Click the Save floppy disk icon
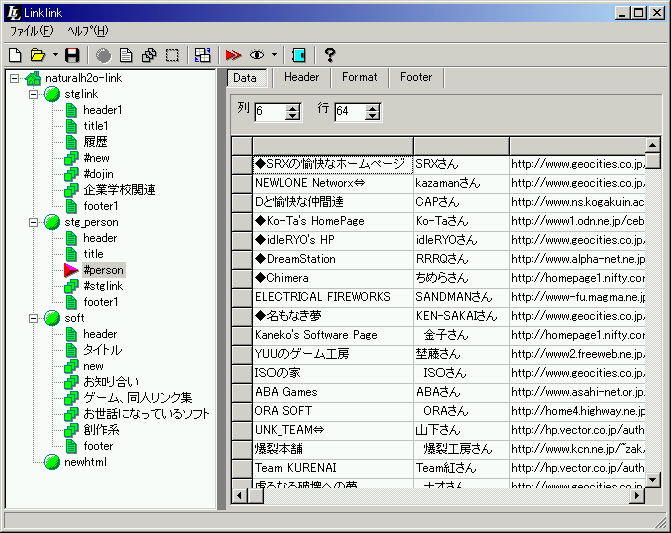The image size is (671, 533). [x=72, y=55]
